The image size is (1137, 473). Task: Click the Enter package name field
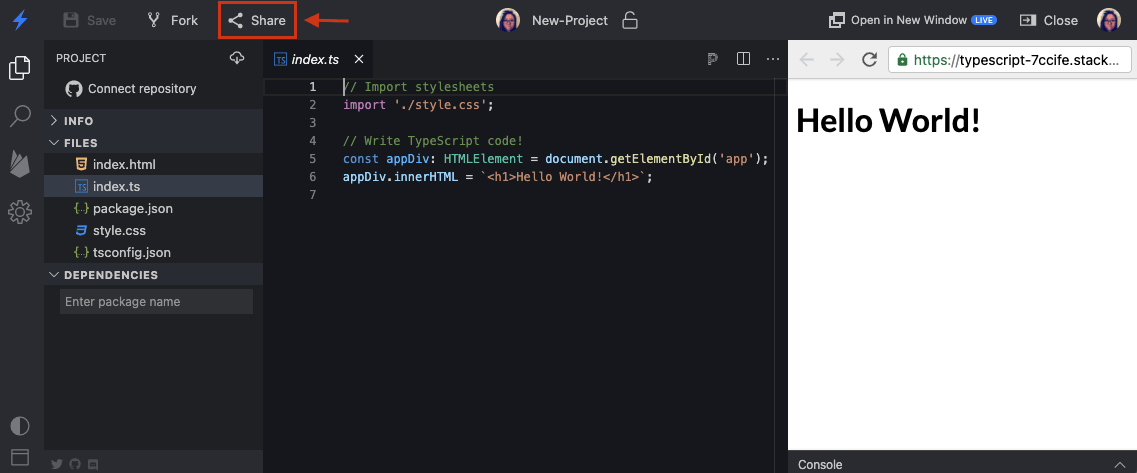pyautogui.click(x=156, y=302)
